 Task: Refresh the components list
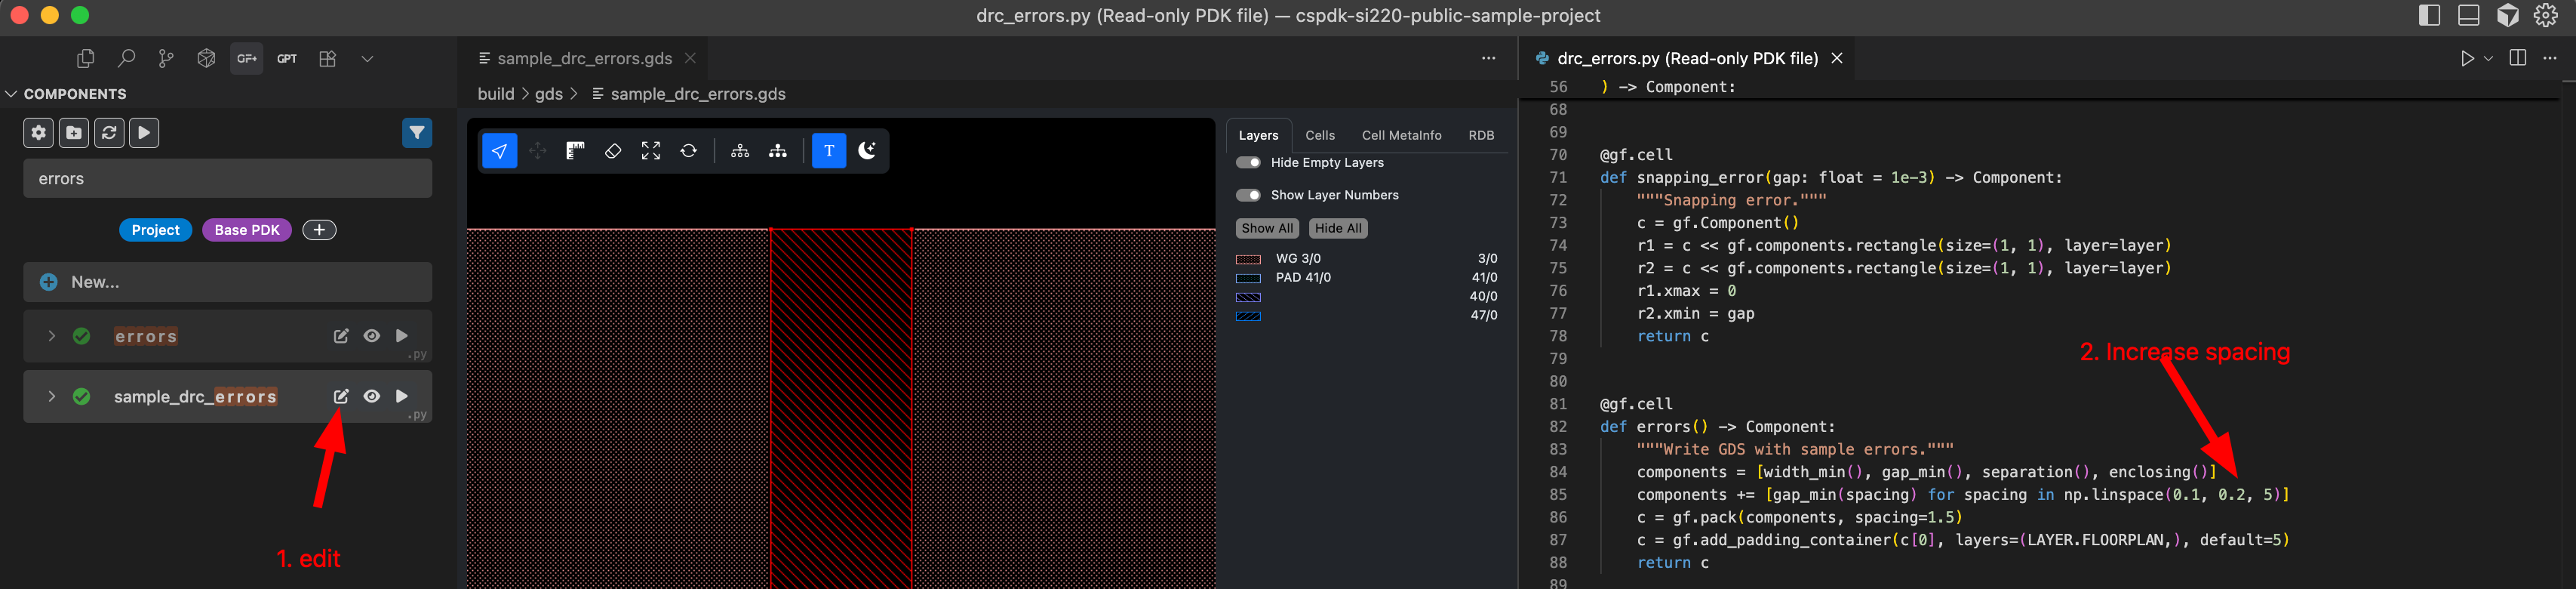[109, 132]
